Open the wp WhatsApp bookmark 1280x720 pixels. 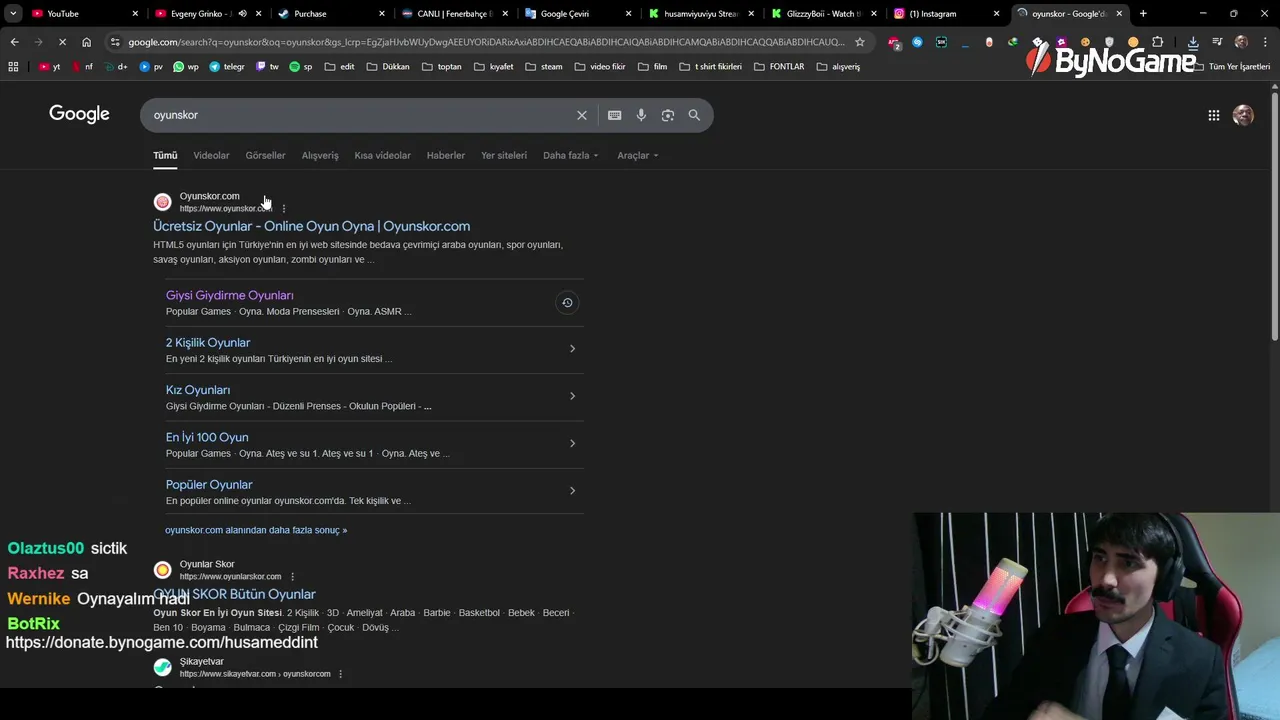186,67
